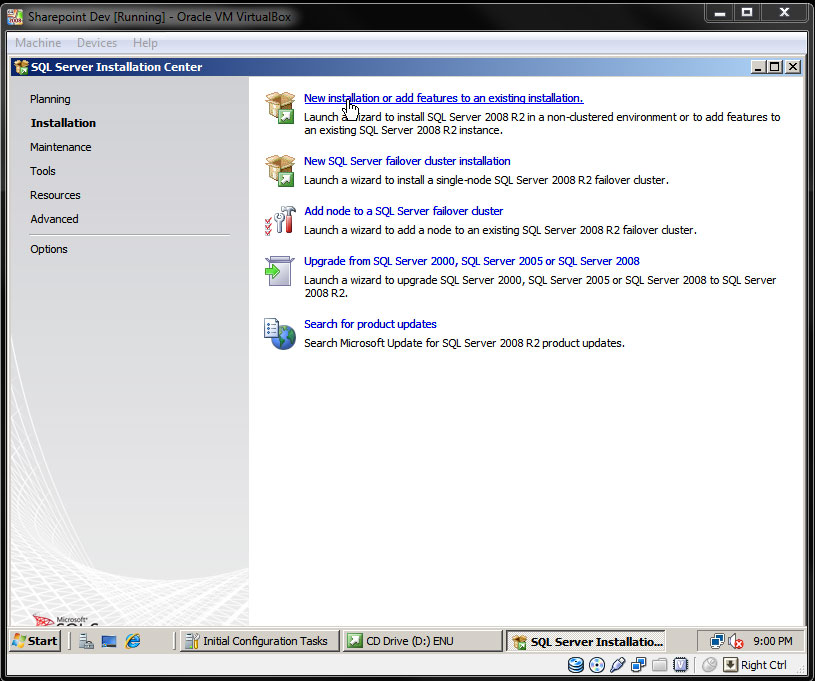Select Installation in the left sidebar

[63, 123]
